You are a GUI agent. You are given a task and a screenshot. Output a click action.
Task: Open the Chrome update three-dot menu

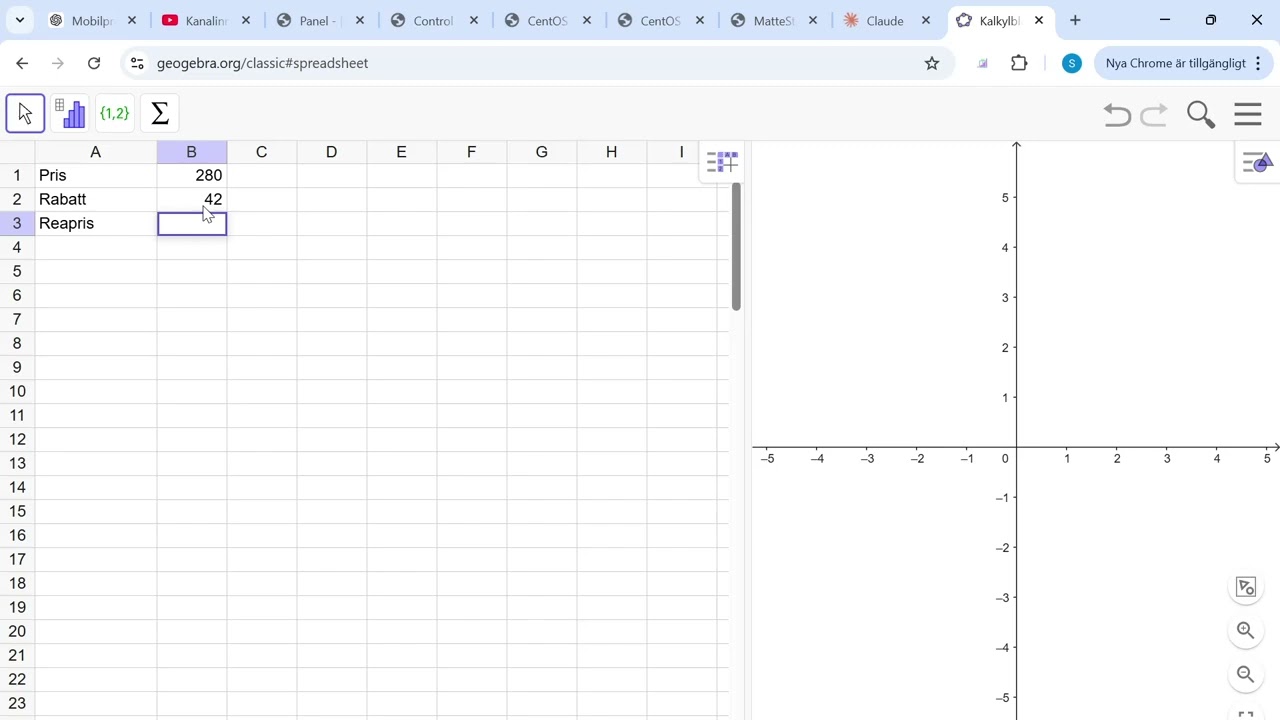[1258, 63]
